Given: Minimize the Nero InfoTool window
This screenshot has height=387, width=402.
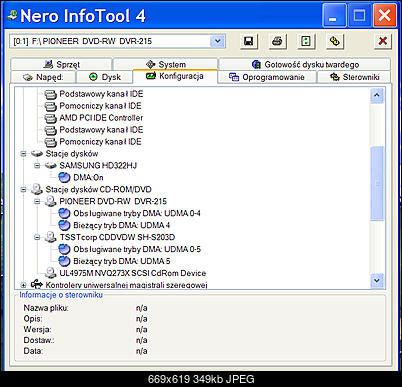Looking at the screenshot, I should click(x=334, y=15).
